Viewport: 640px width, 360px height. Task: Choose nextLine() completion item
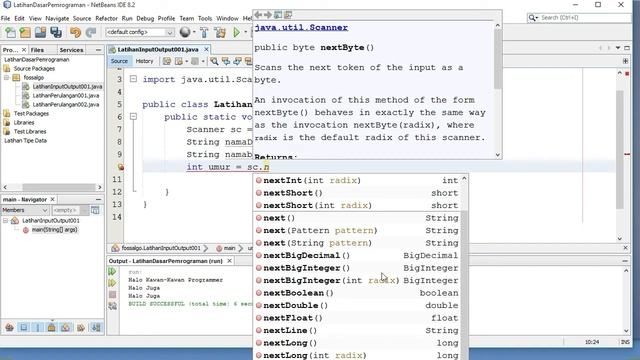358,330
